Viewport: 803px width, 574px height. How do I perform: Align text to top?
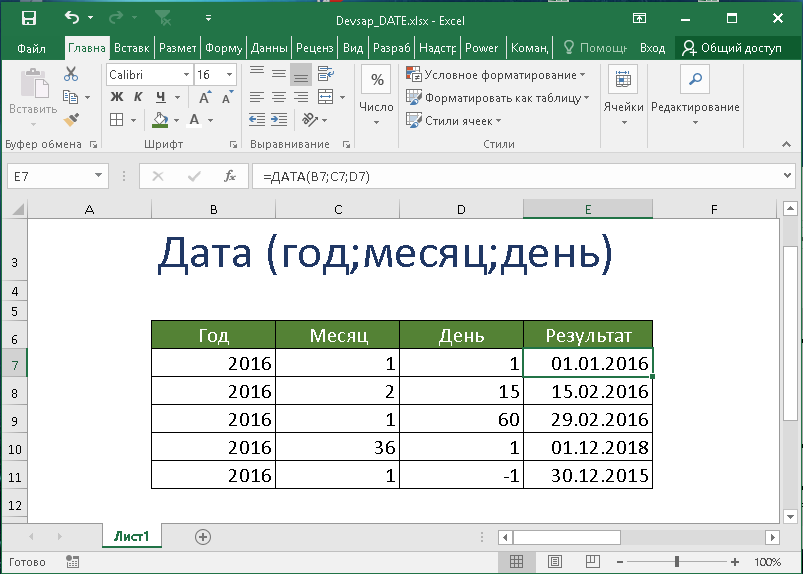click(257, 74)
